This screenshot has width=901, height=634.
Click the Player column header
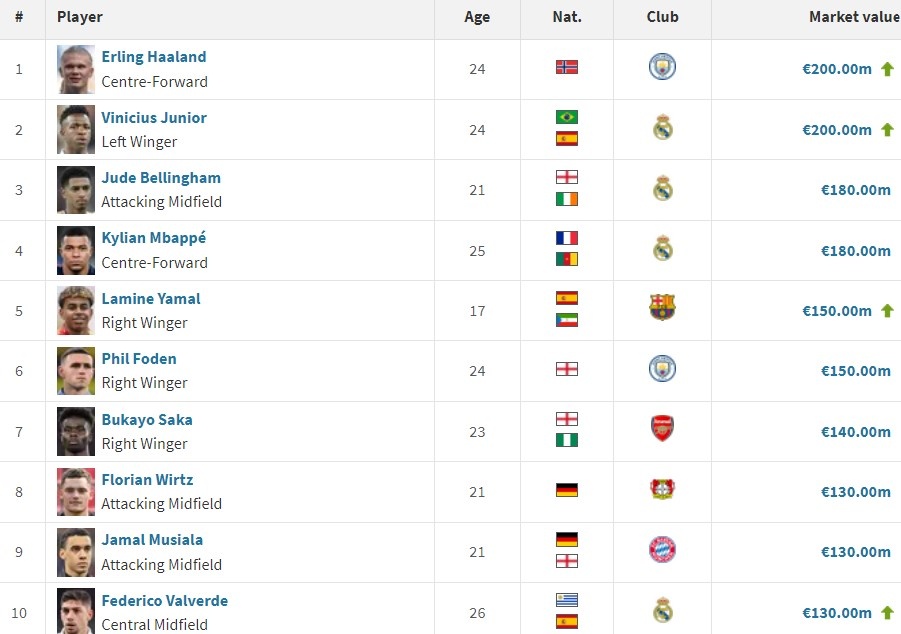(80, 17)
